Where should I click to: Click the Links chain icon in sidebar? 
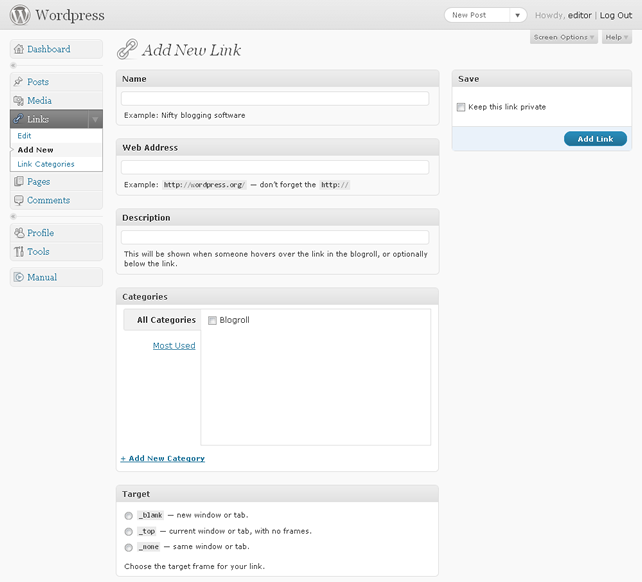(x=18, y=119)
